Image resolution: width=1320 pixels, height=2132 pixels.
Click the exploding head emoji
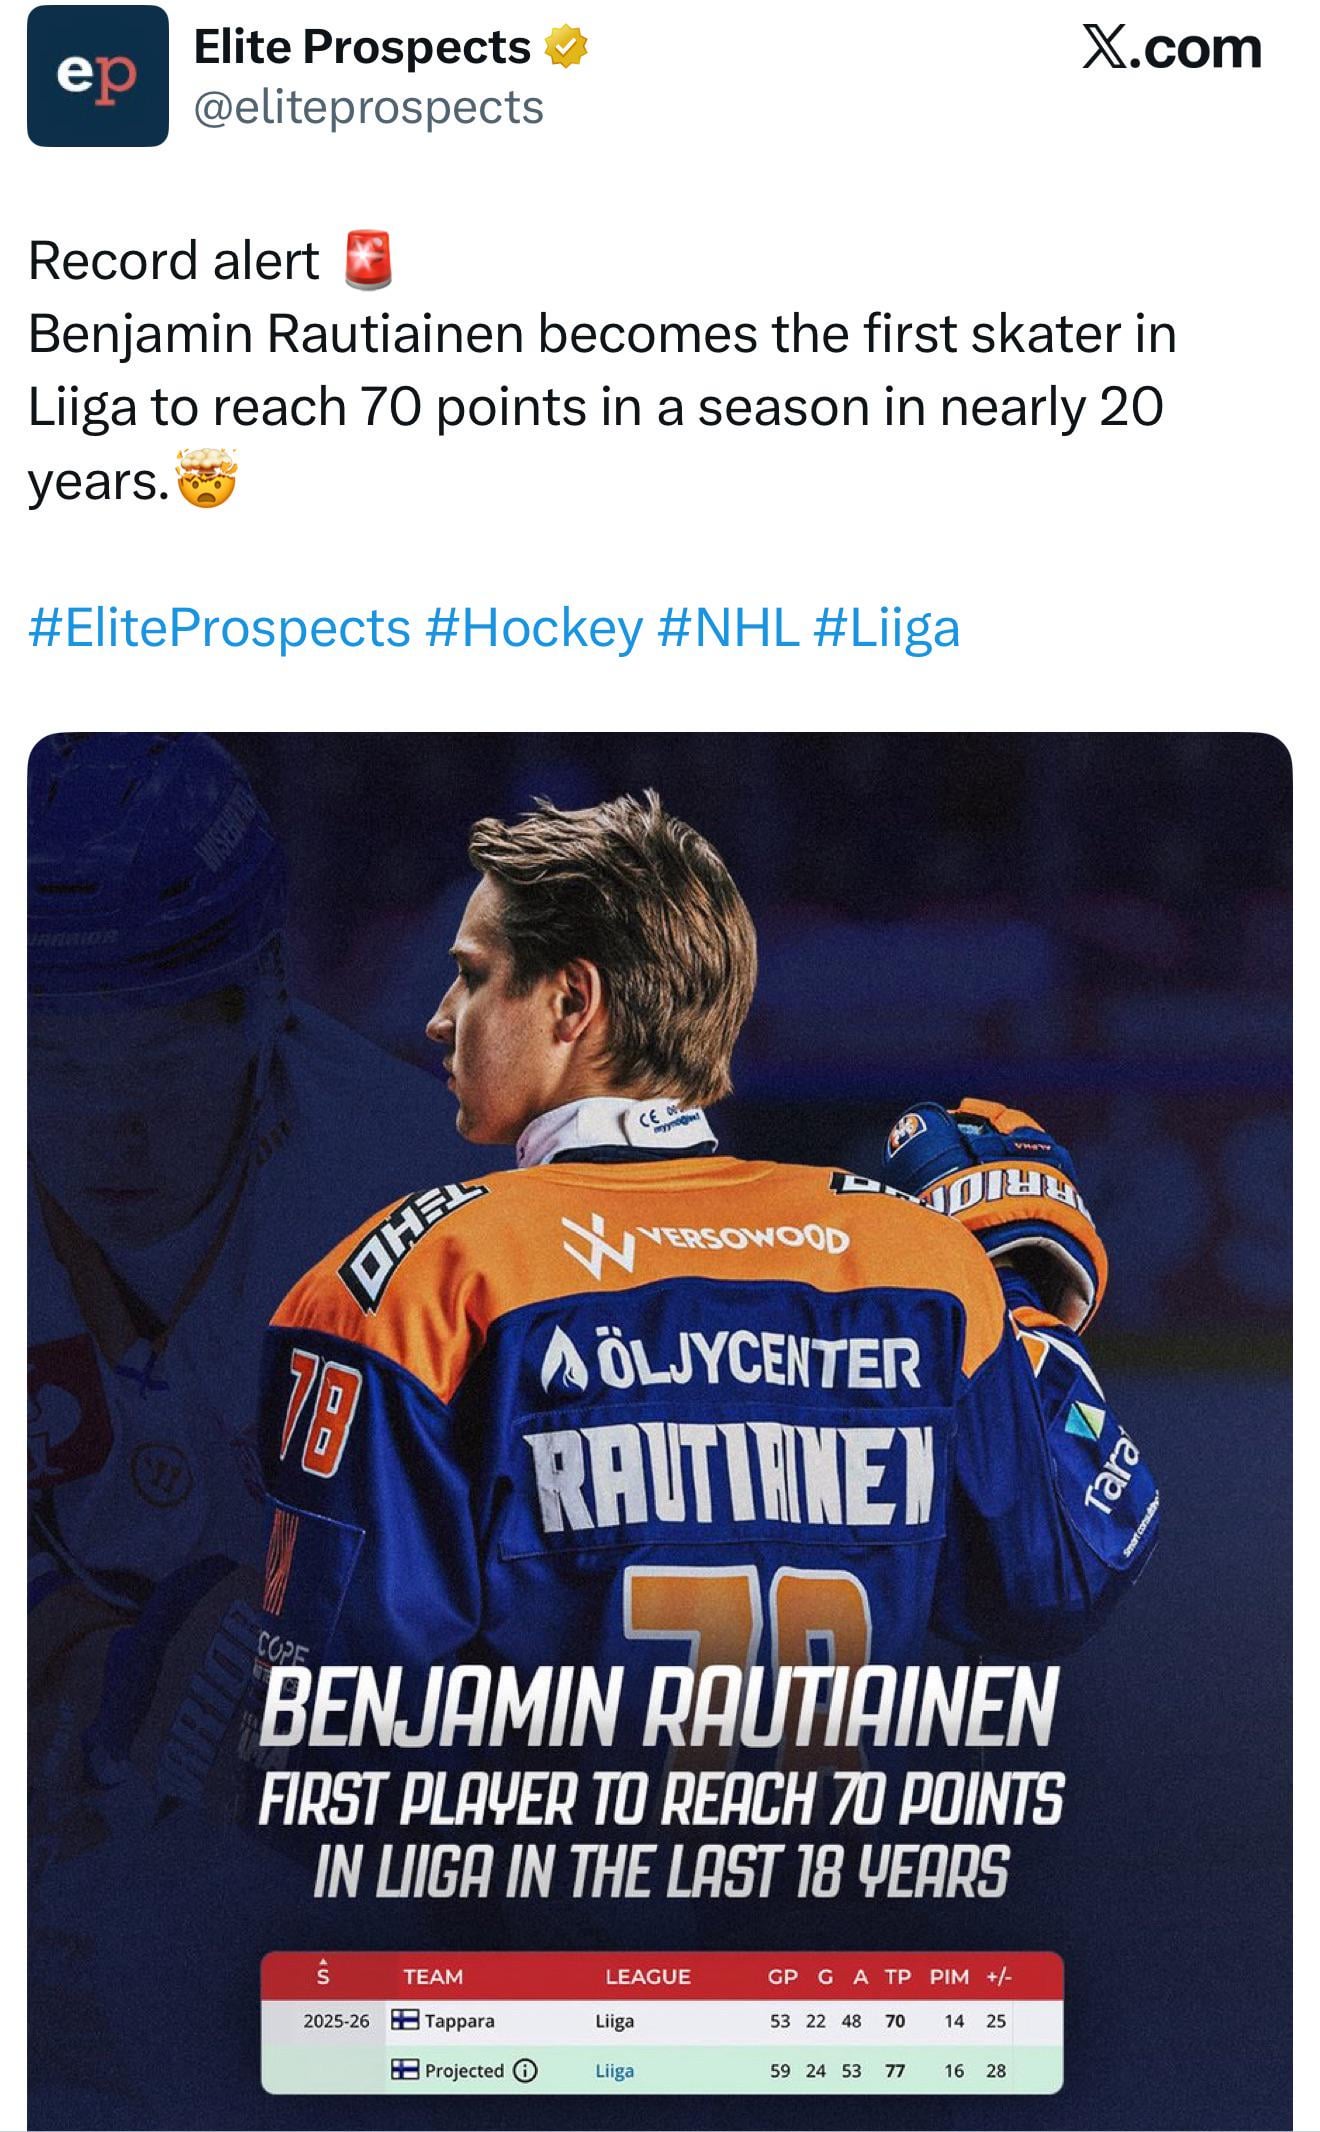[x=207, y=479]
